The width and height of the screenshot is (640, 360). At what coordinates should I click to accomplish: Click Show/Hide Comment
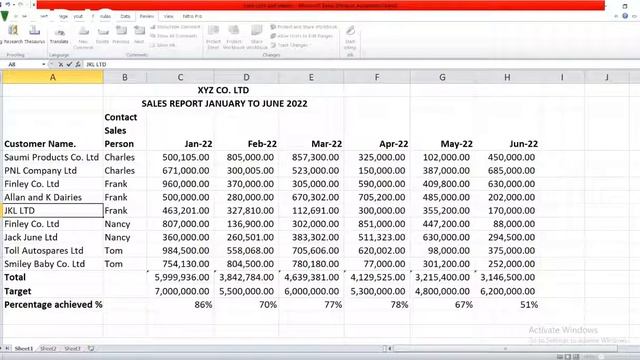(175, 27)
